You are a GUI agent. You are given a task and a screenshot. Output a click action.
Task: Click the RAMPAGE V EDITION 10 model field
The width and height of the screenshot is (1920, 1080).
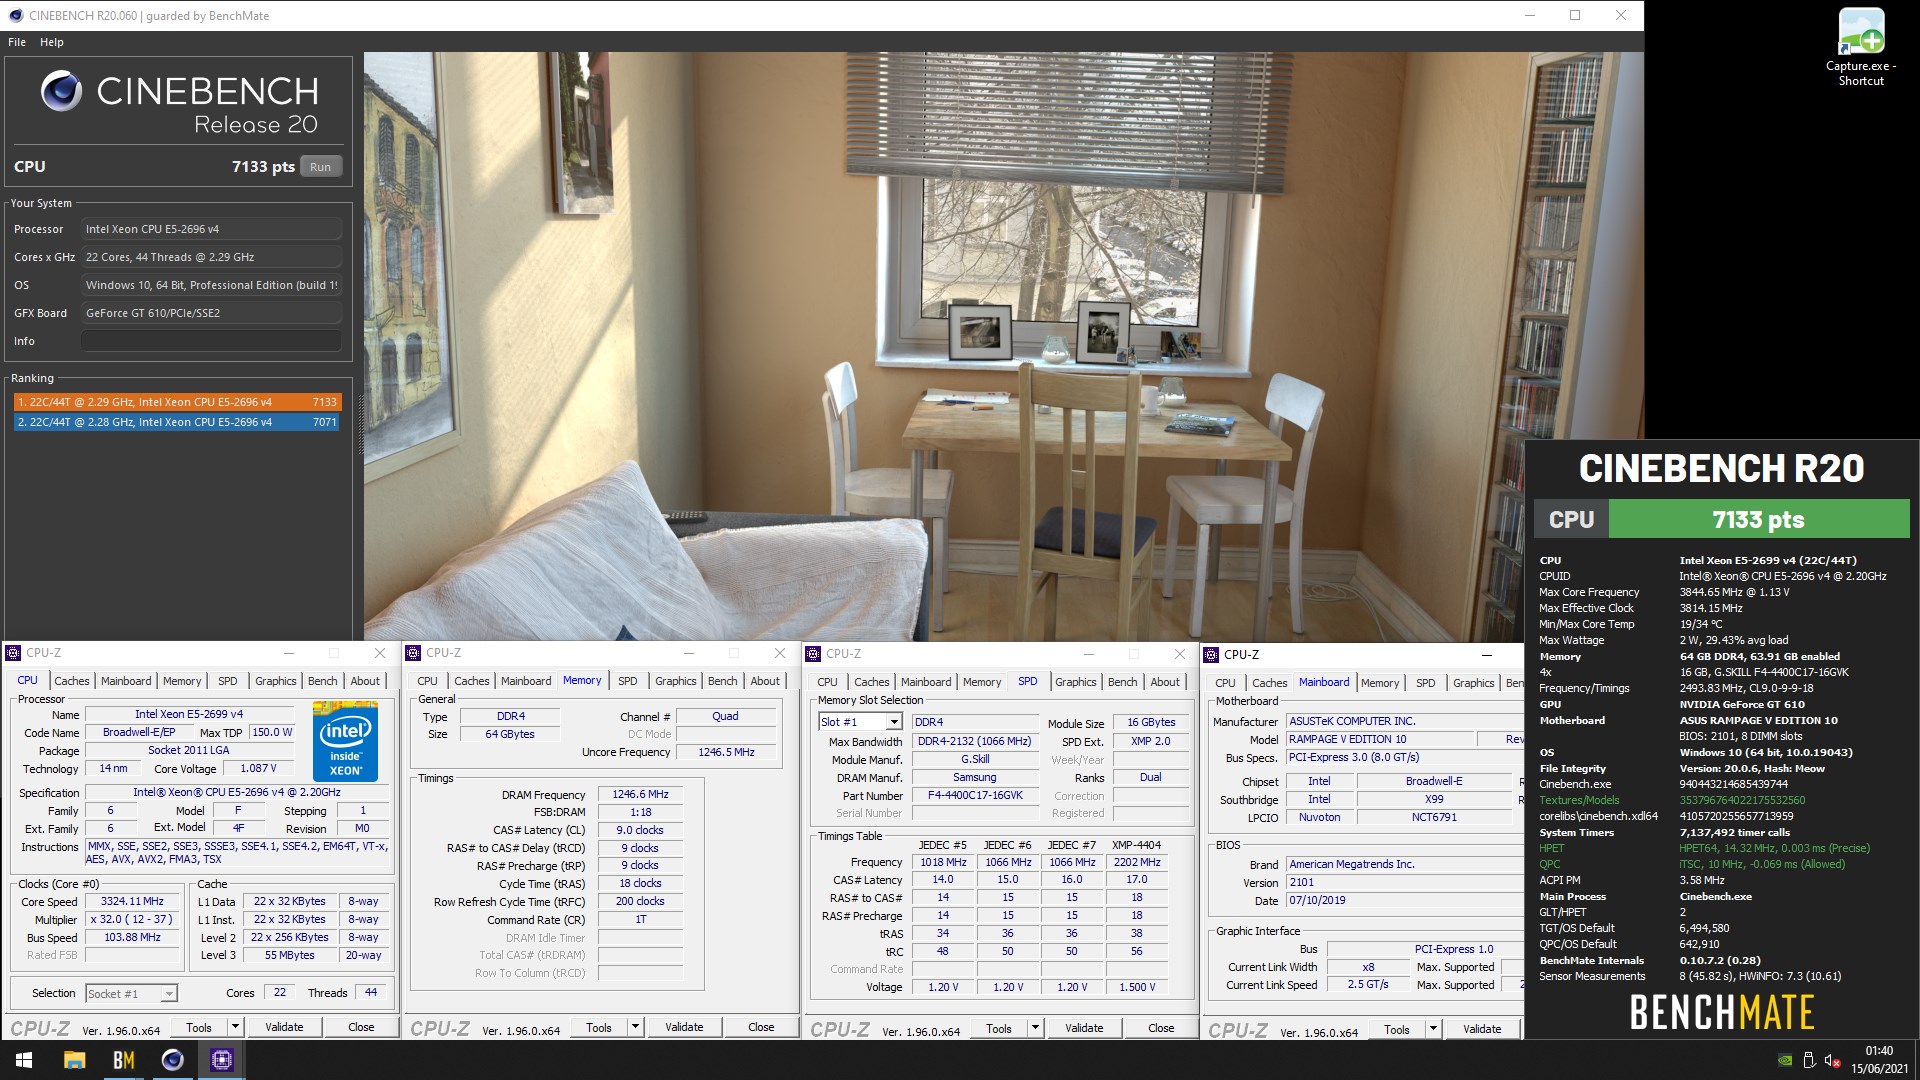[x=1380, y=739]
